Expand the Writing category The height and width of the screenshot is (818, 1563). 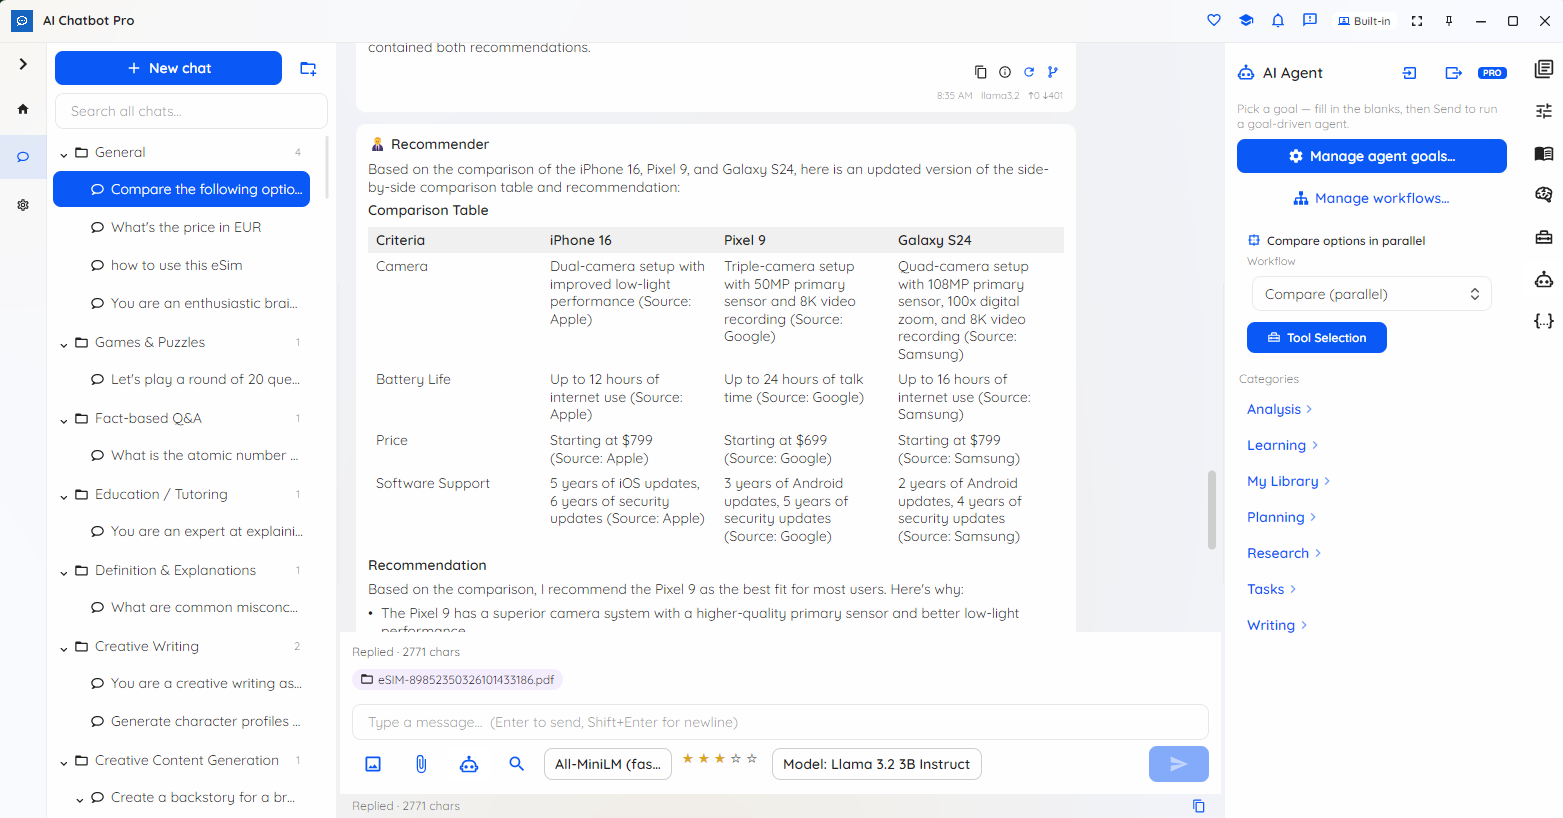coord(1277,625)
